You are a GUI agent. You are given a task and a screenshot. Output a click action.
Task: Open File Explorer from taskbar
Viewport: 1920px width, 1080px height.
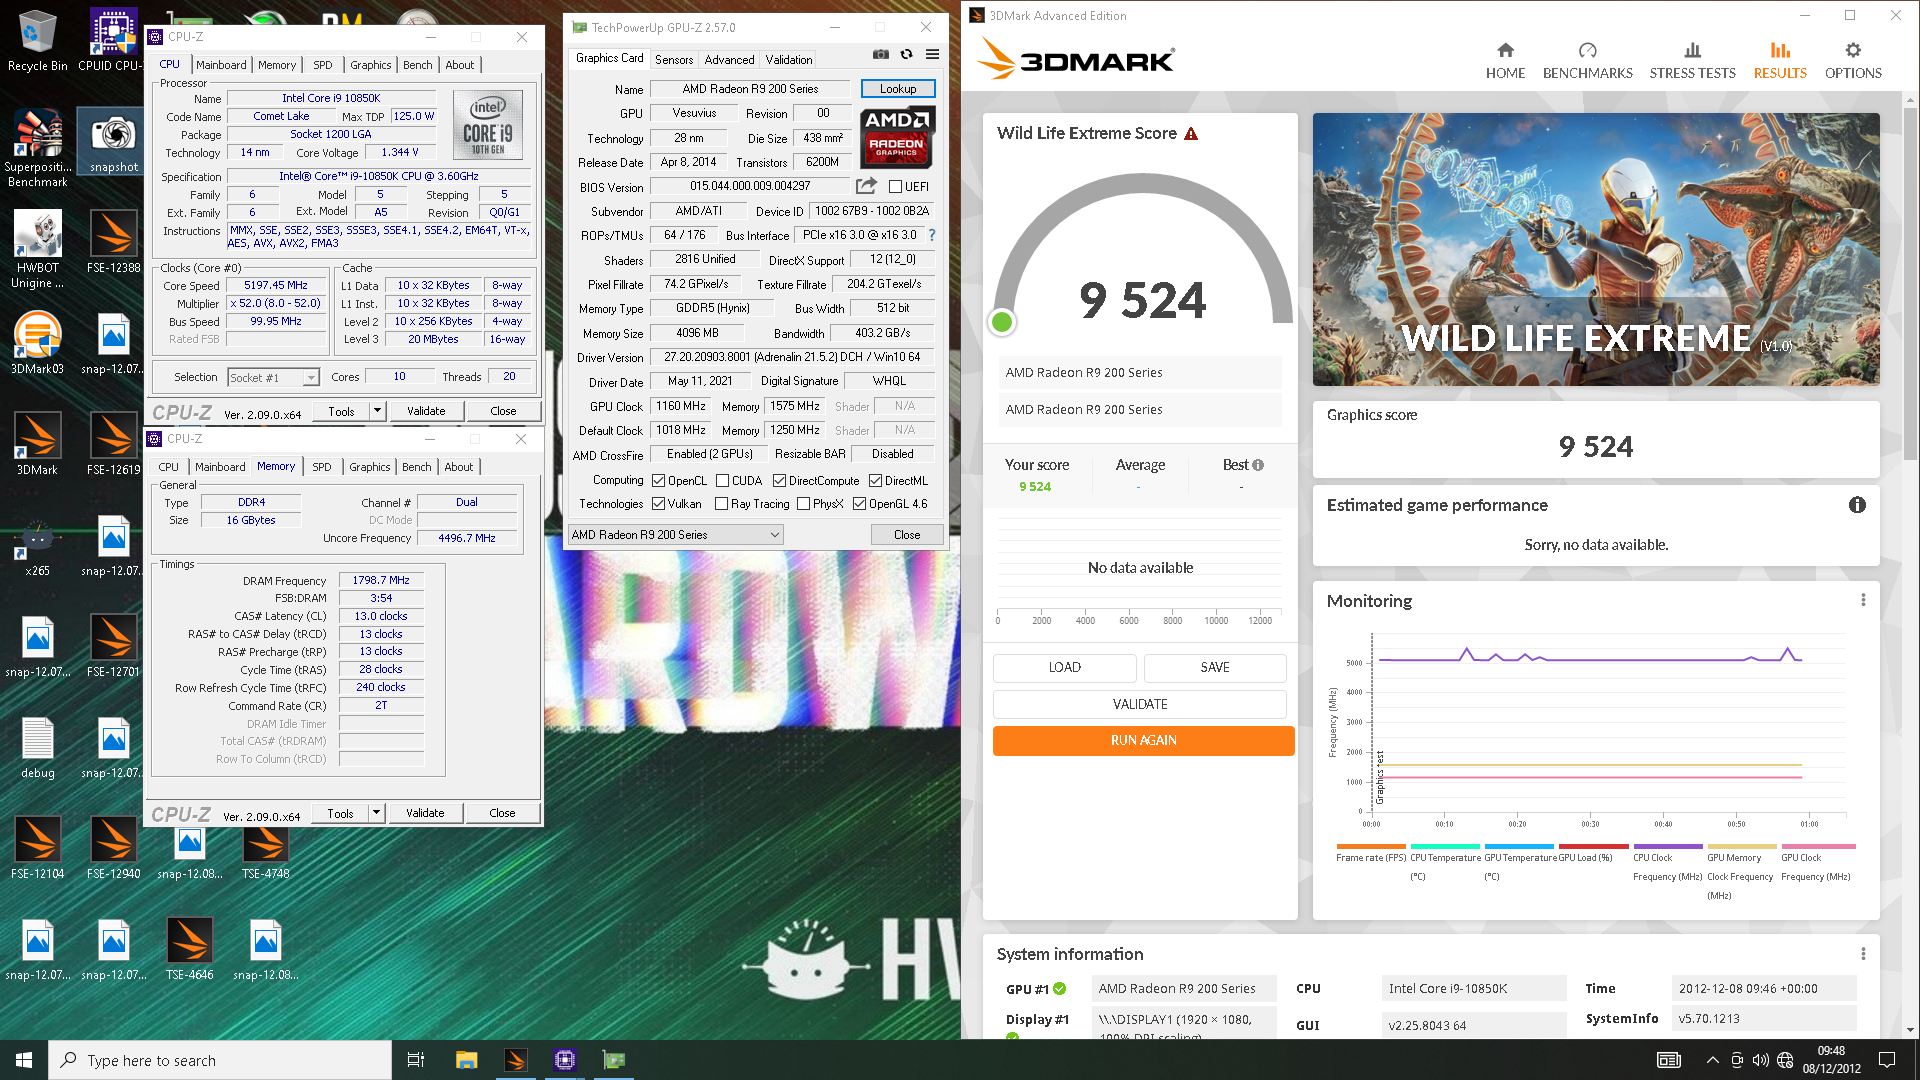coord(466,1060)
